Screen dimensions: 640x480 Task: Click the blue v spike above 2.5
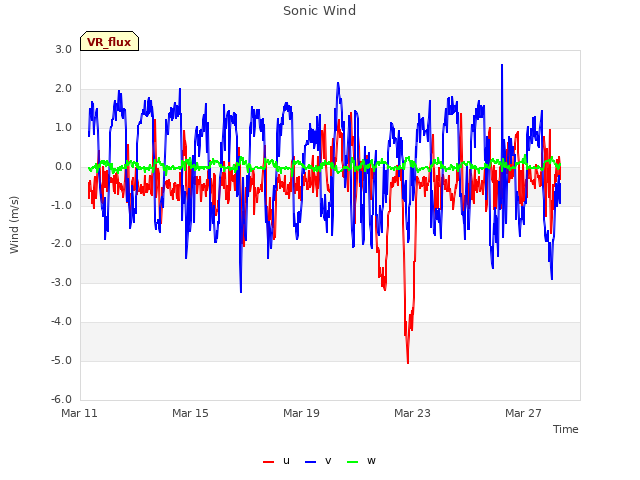pos(502,65)
